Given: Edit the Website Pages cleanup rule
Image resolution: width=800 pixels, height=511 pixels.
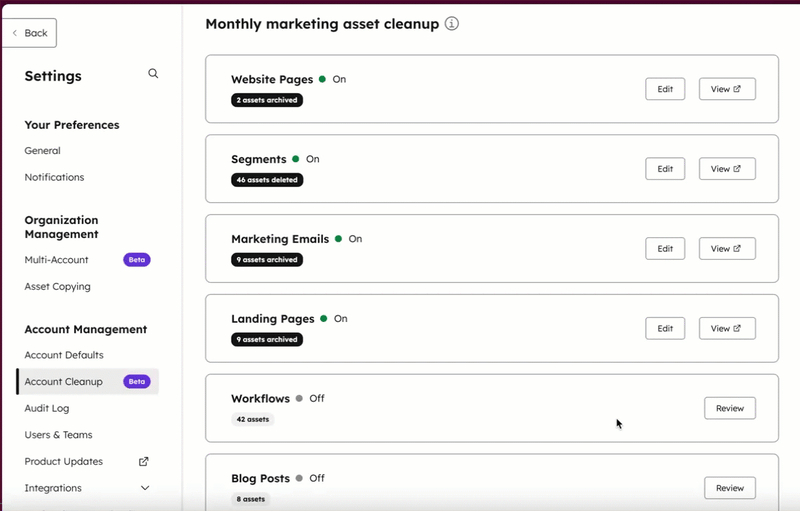Looking at the screenshot, I should [665, 89].
